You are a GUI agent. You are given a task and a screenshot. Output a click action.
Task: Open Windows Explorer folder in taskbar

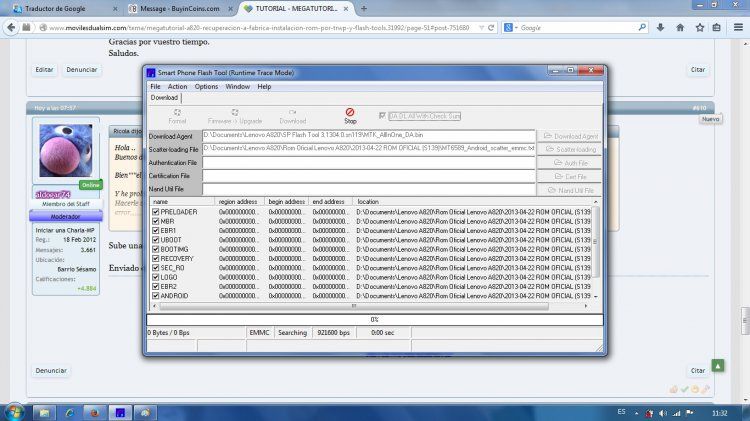tap(44, 412)
